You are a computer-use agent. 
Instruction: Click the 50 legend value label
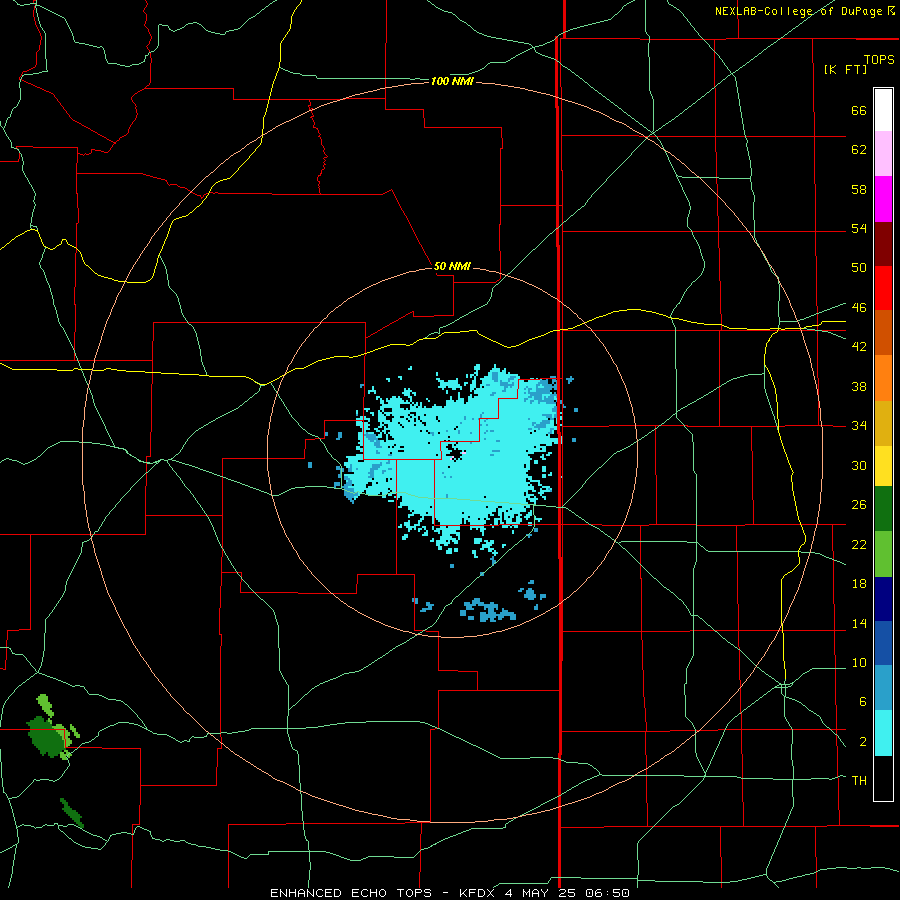coord(859,267)
